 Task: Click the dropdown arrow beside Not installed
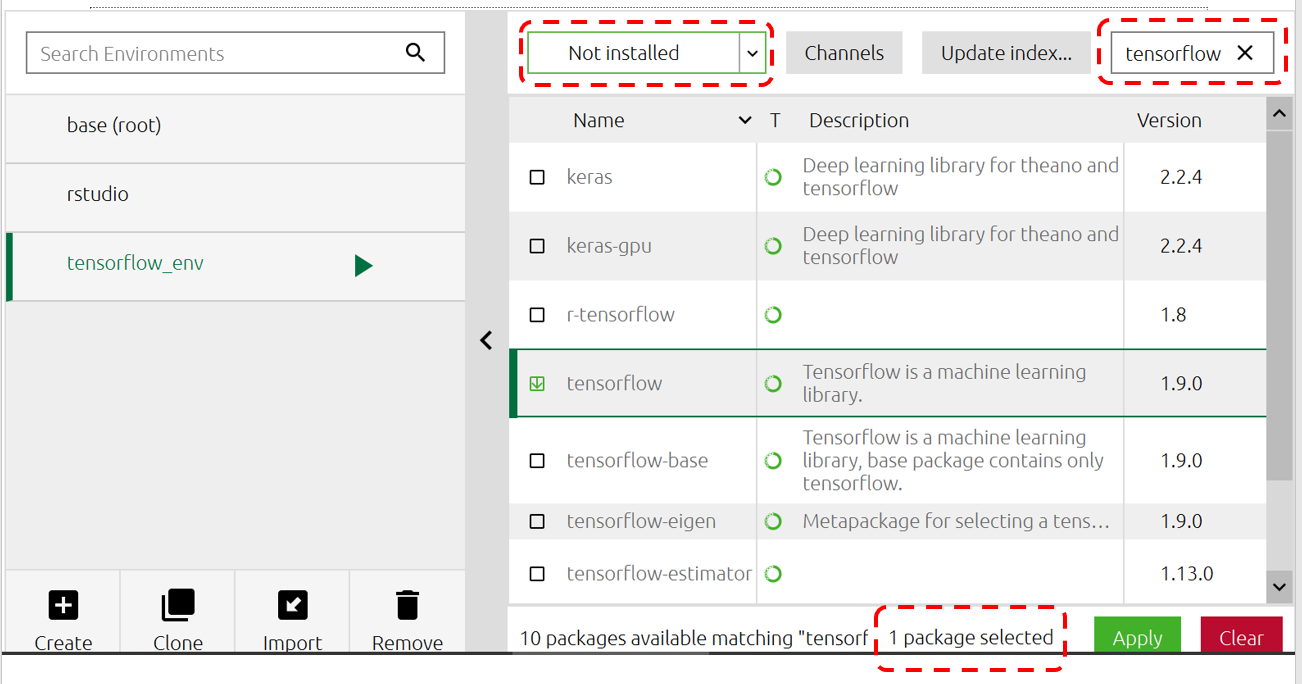pos(752,53)
